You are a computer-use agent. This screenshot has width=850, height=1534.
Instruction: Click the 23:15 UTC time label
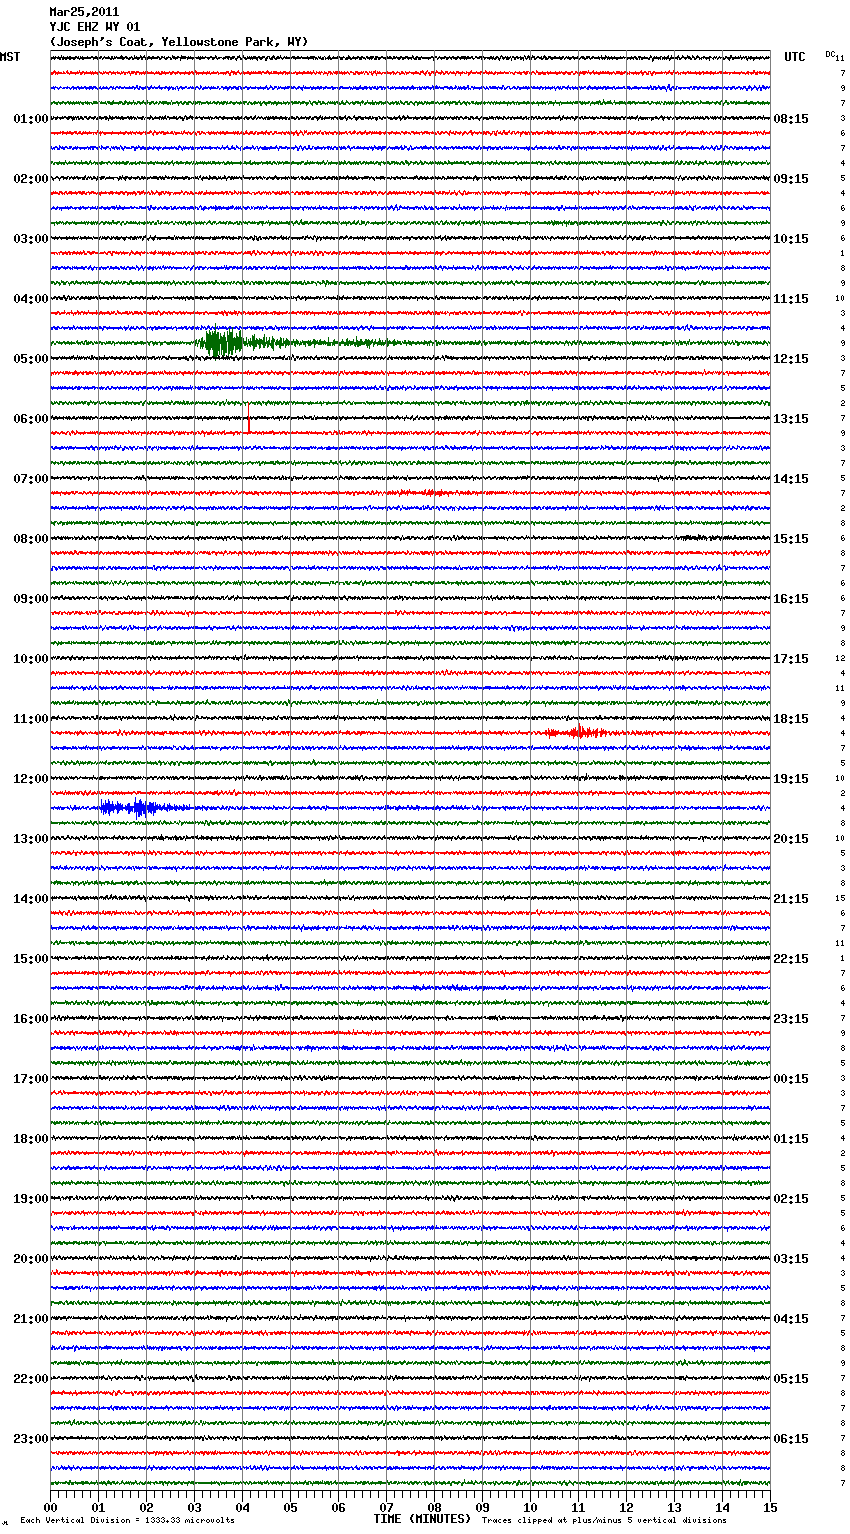click(x=791, y=1019)
